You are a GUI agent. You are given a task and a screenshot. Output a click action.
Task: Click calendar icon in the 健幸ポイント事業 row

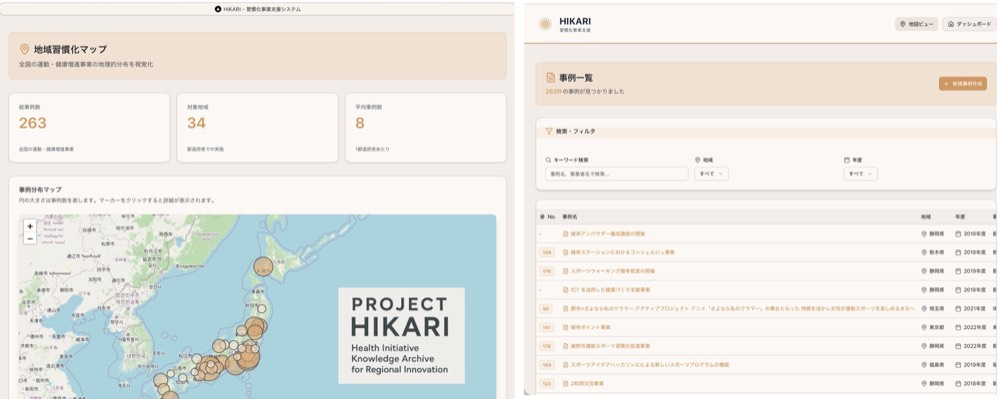[958, 328]
